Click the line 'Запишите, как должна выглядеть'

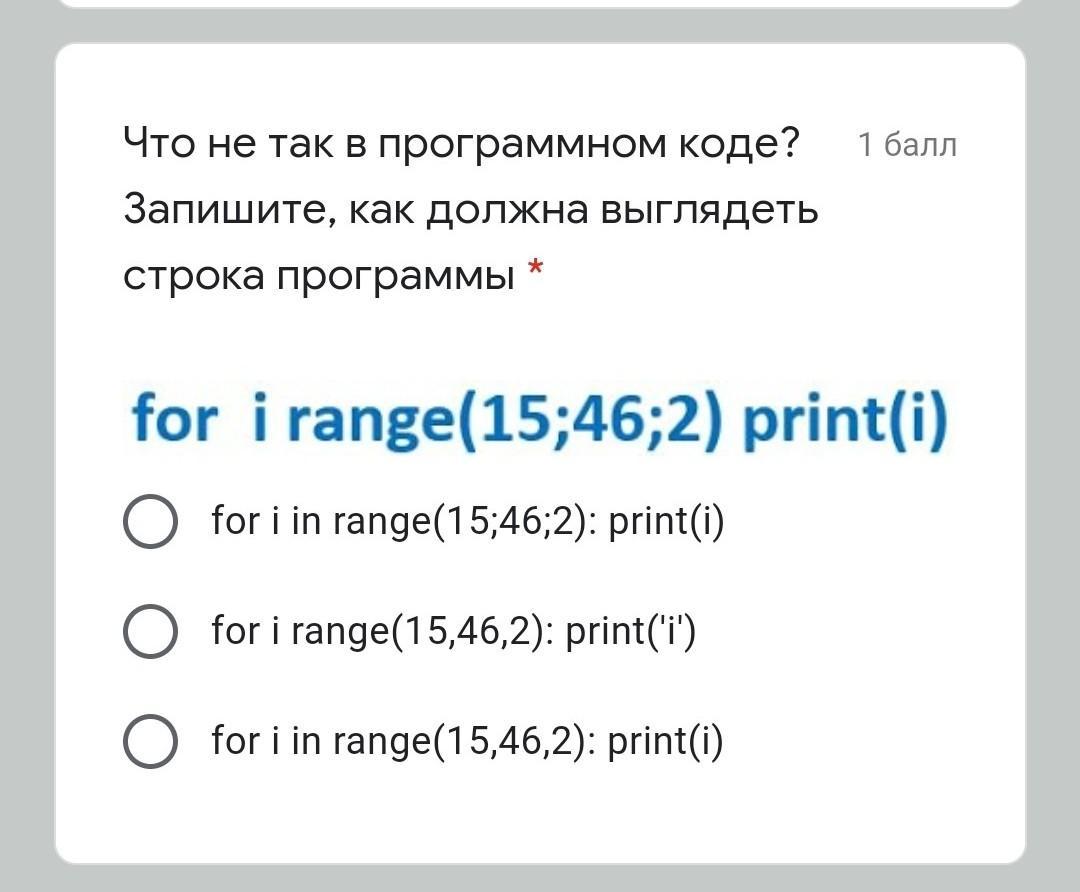470,209
